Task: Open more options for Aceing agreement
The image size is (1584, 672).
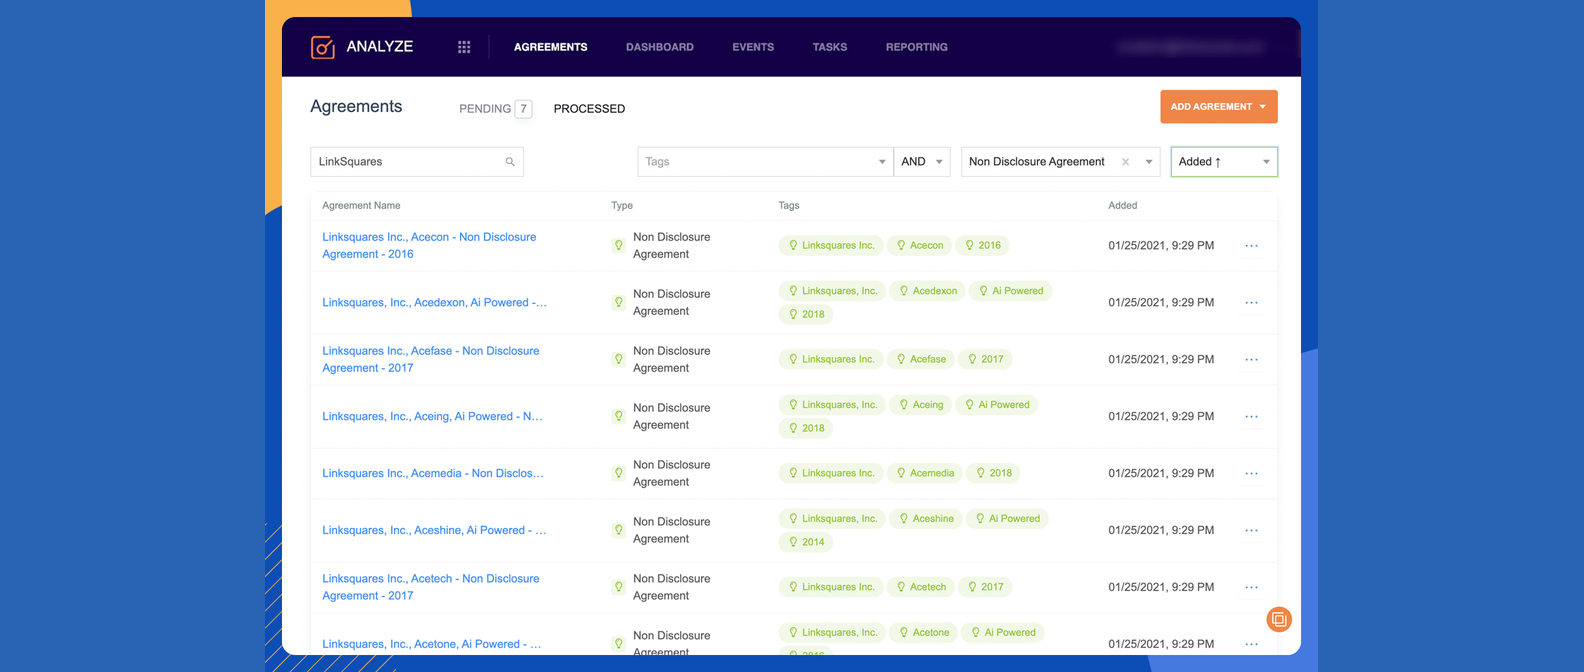Action: point(1251,417)
